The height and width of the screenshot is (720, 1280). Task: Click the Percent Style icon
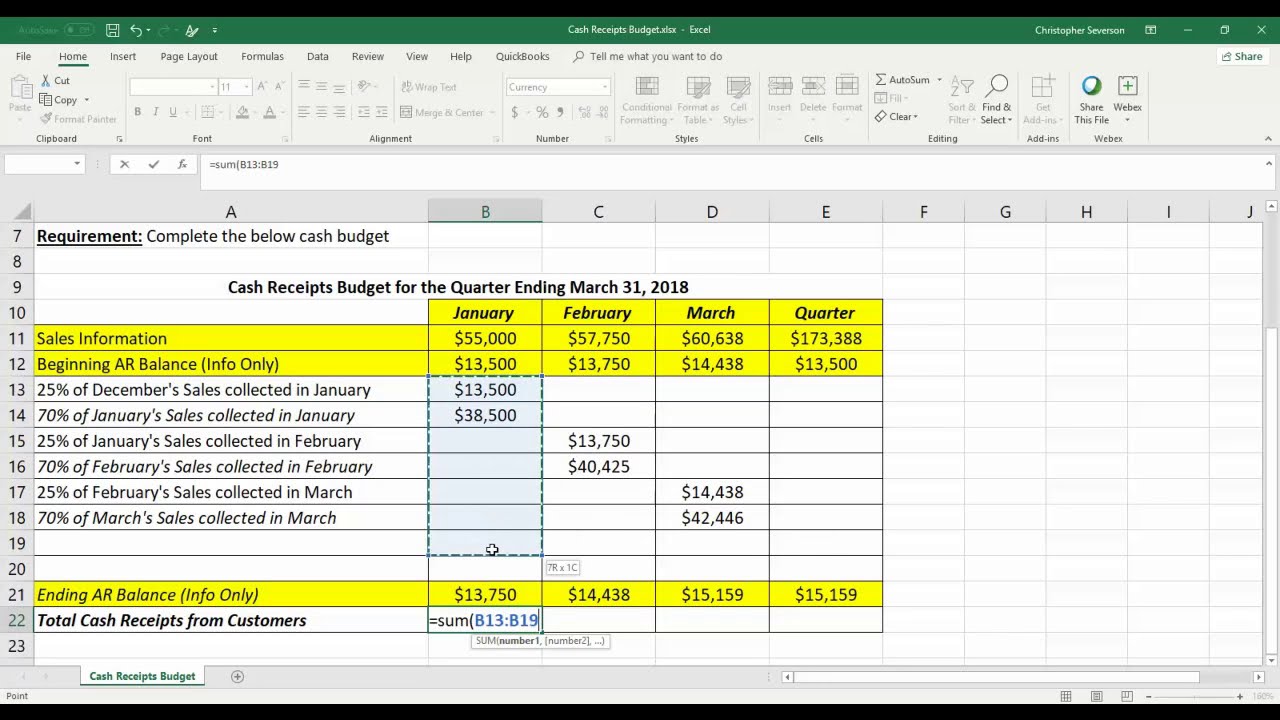tap(541, 112)
